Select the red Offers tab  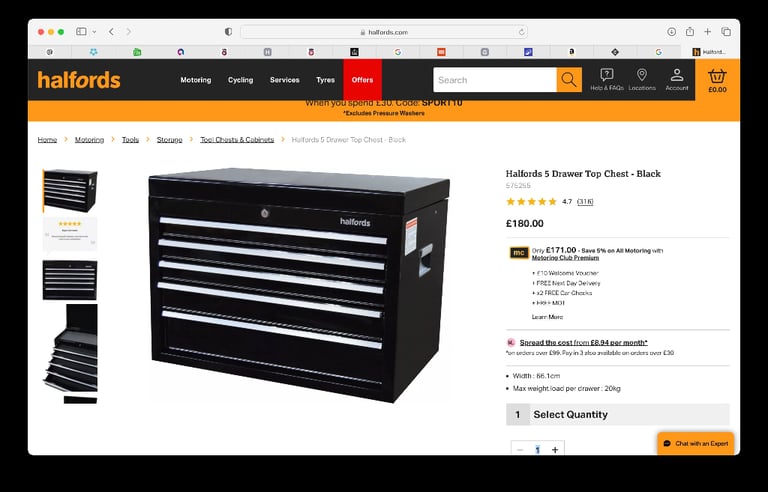click(362, 80)
